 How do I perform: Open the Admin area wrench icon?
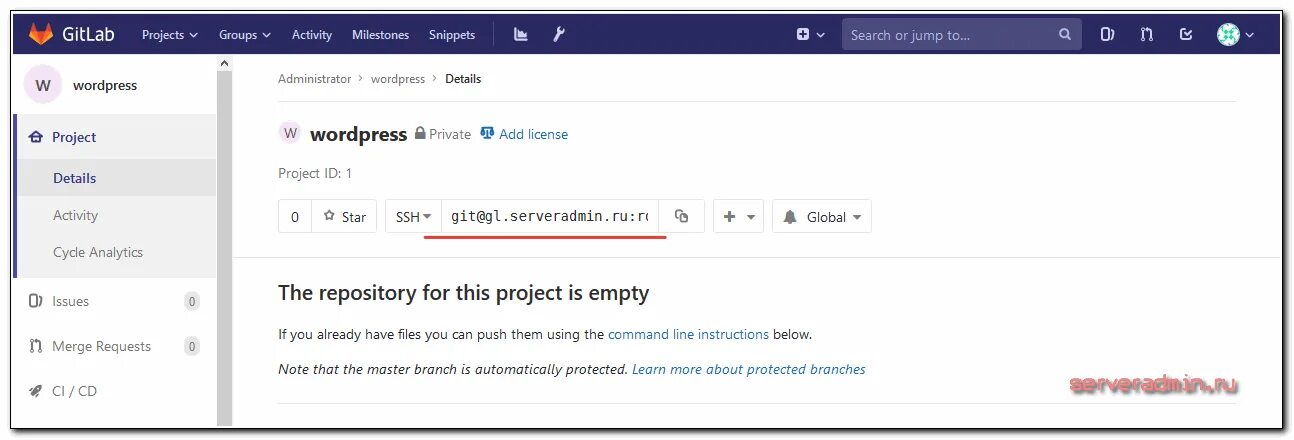coord(559,34)
